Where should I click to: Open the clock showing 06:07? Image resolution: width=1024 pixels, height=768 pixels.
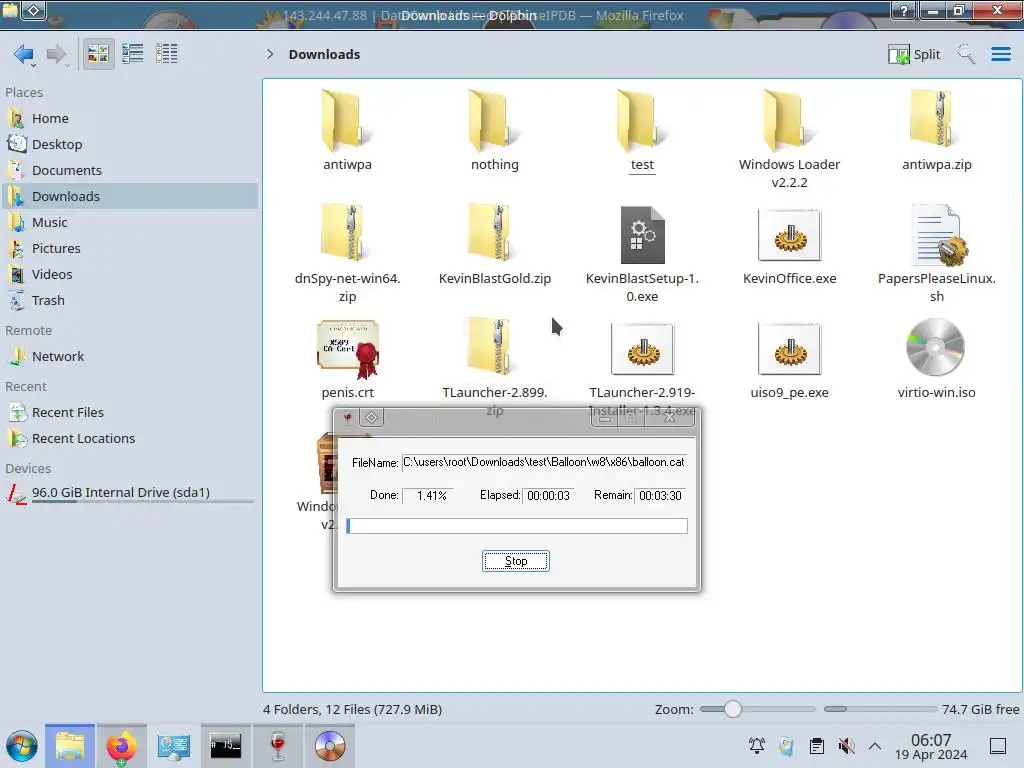[x=931, y=746]
